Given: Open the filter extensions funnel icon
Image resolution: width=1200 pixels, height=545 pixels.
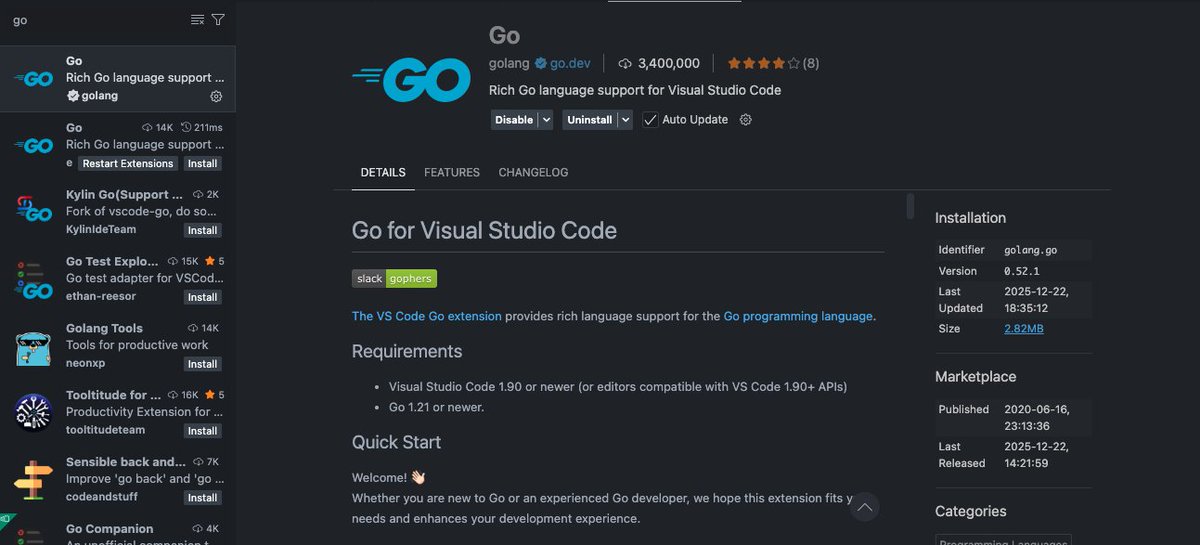Looking at the screenshot, I should 218,20.
